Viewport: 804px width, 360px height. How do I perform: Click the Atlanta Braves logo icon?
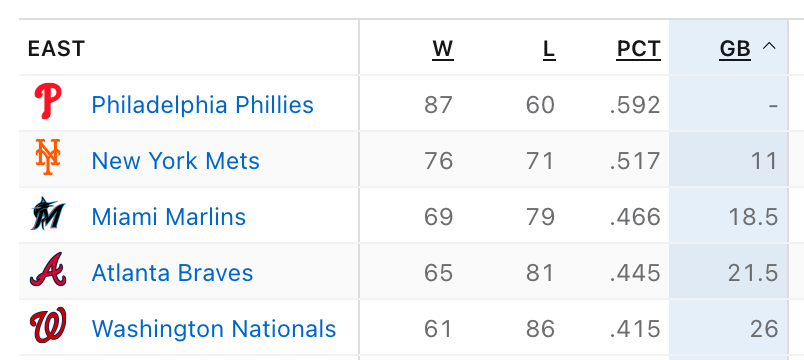click(48, 269)
